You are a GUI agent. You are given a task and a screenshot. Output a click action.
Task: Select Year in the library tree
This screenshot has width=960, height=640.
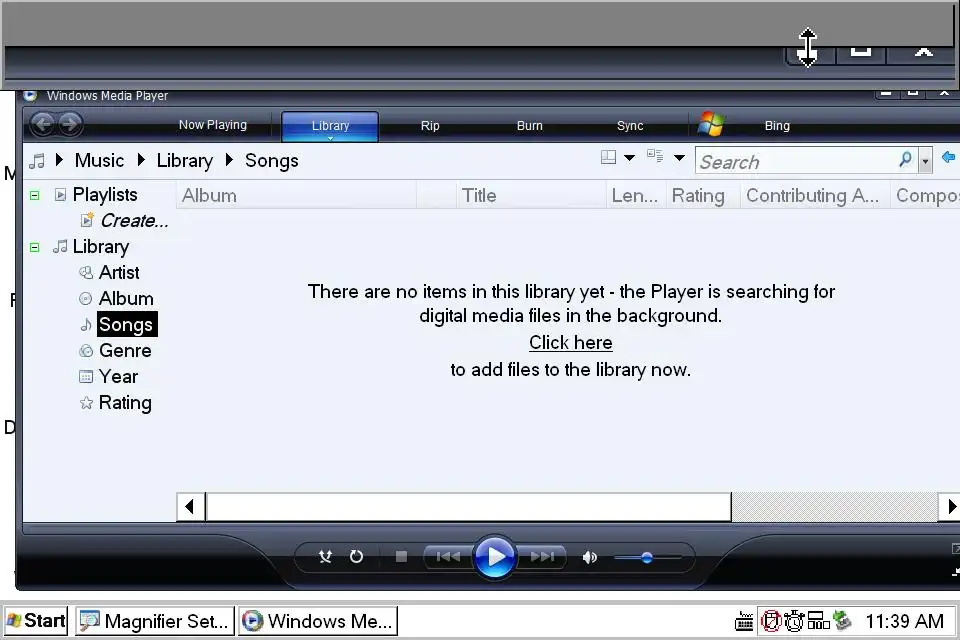tap(118, 377)
